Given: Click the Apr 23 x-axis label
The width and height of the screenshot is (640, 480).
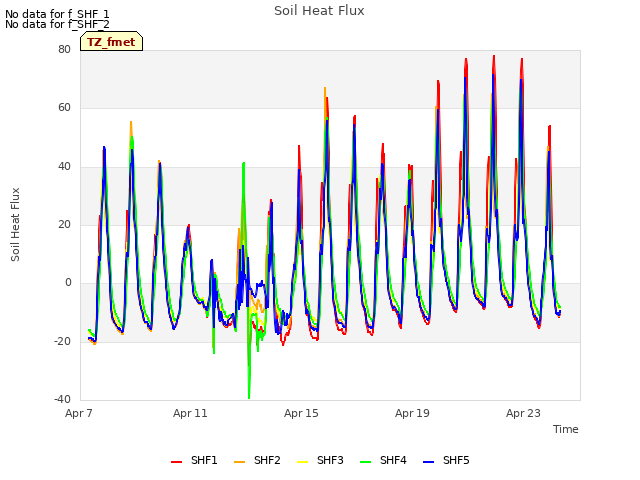Looking at the screenshot, I should pyautogui.click(x=523, y=413).
